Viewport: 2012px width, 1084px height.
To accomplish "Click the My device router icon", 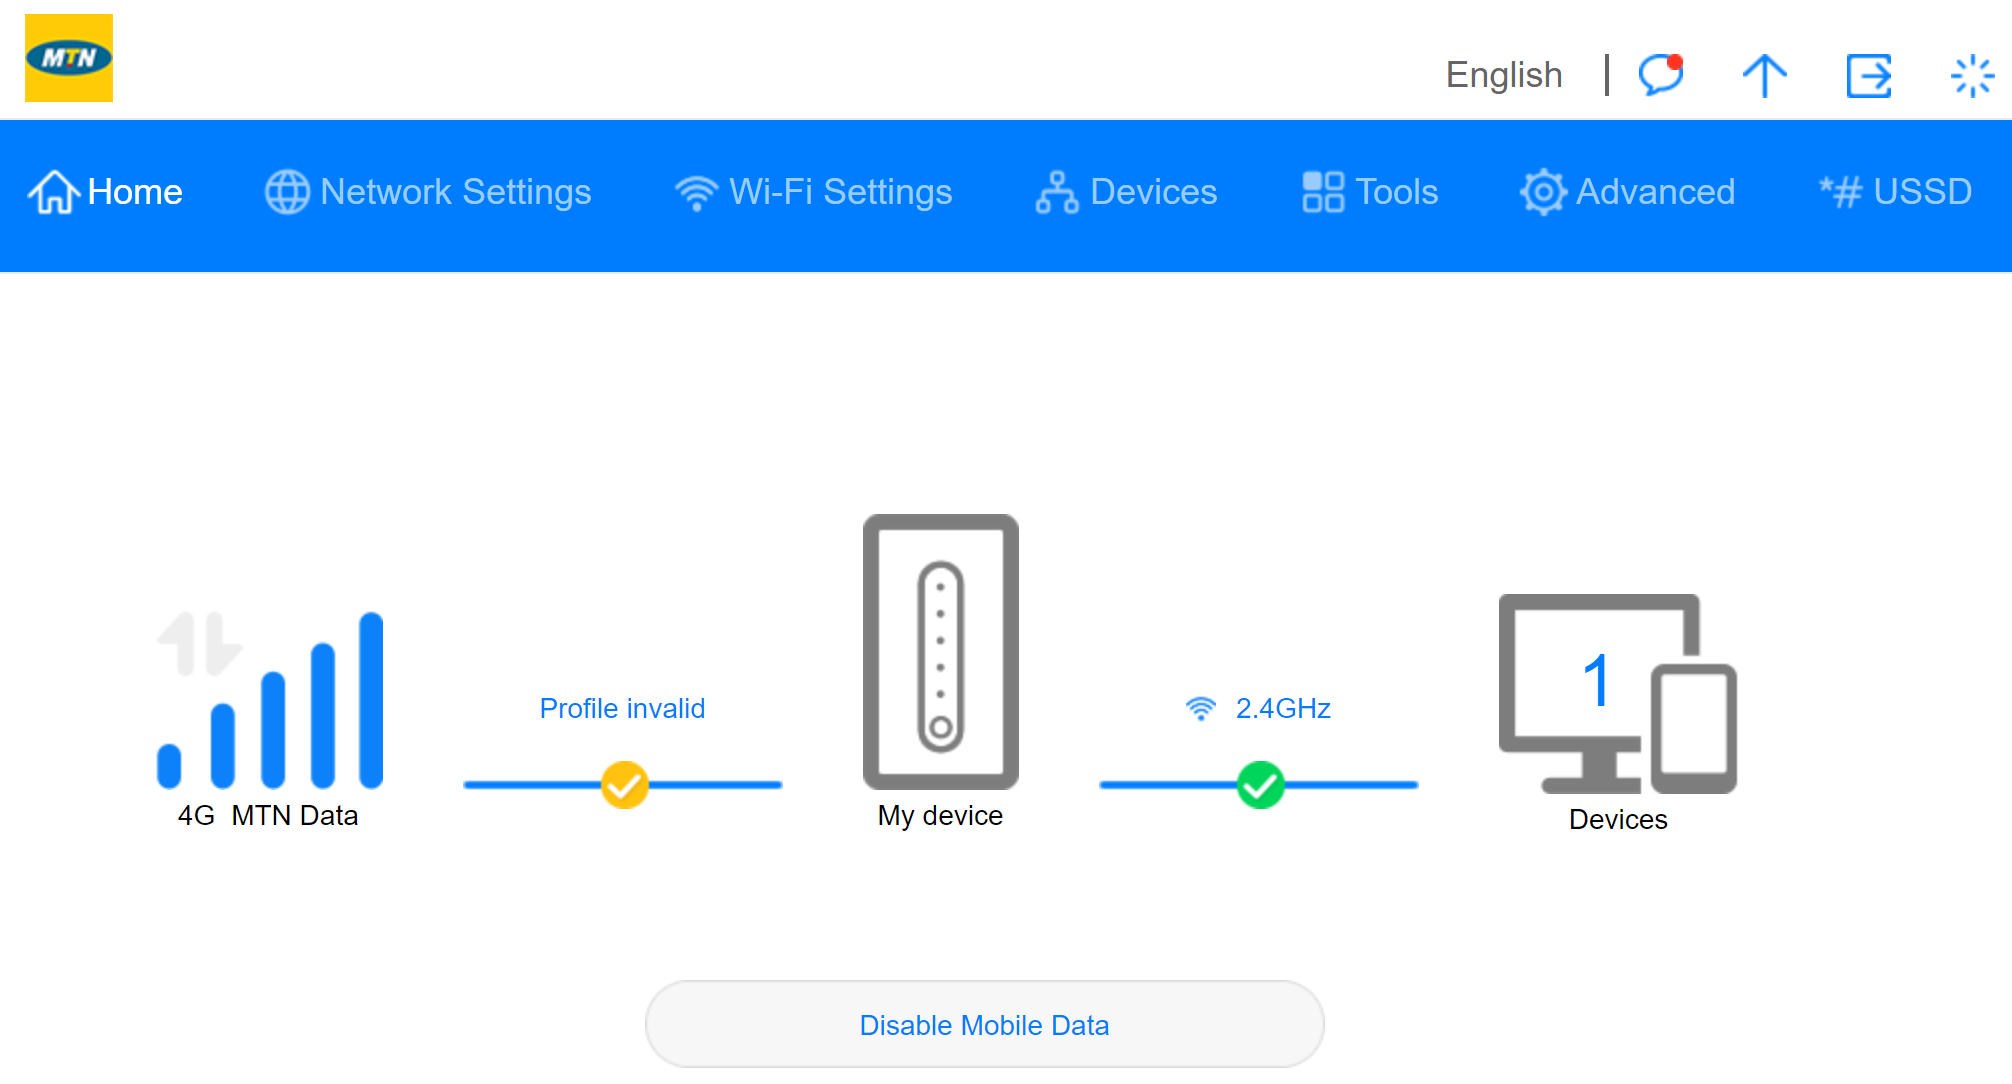I will coord(940,652).
